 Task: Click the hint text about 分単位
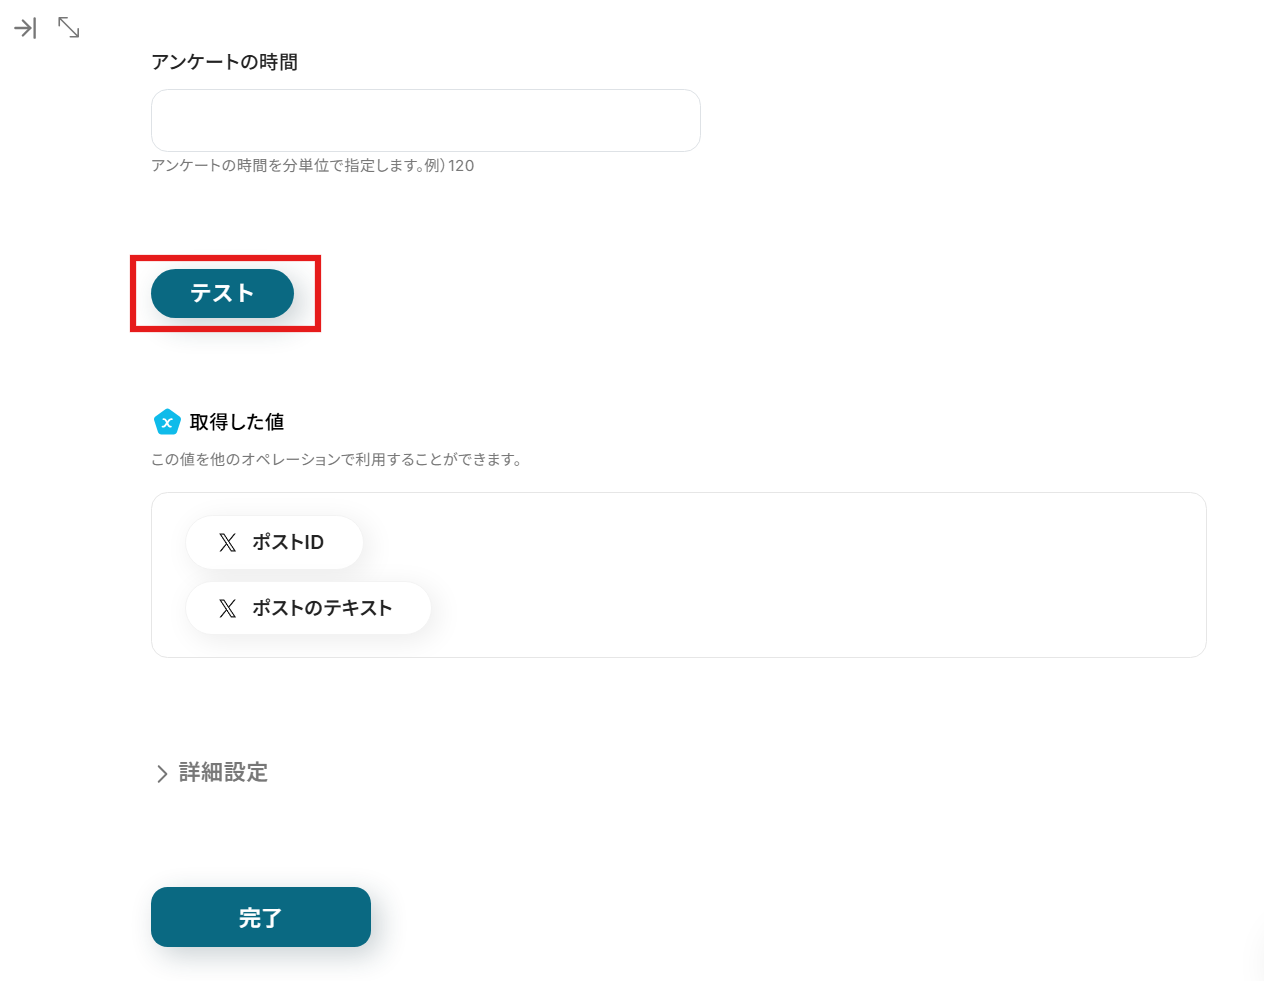290,166
